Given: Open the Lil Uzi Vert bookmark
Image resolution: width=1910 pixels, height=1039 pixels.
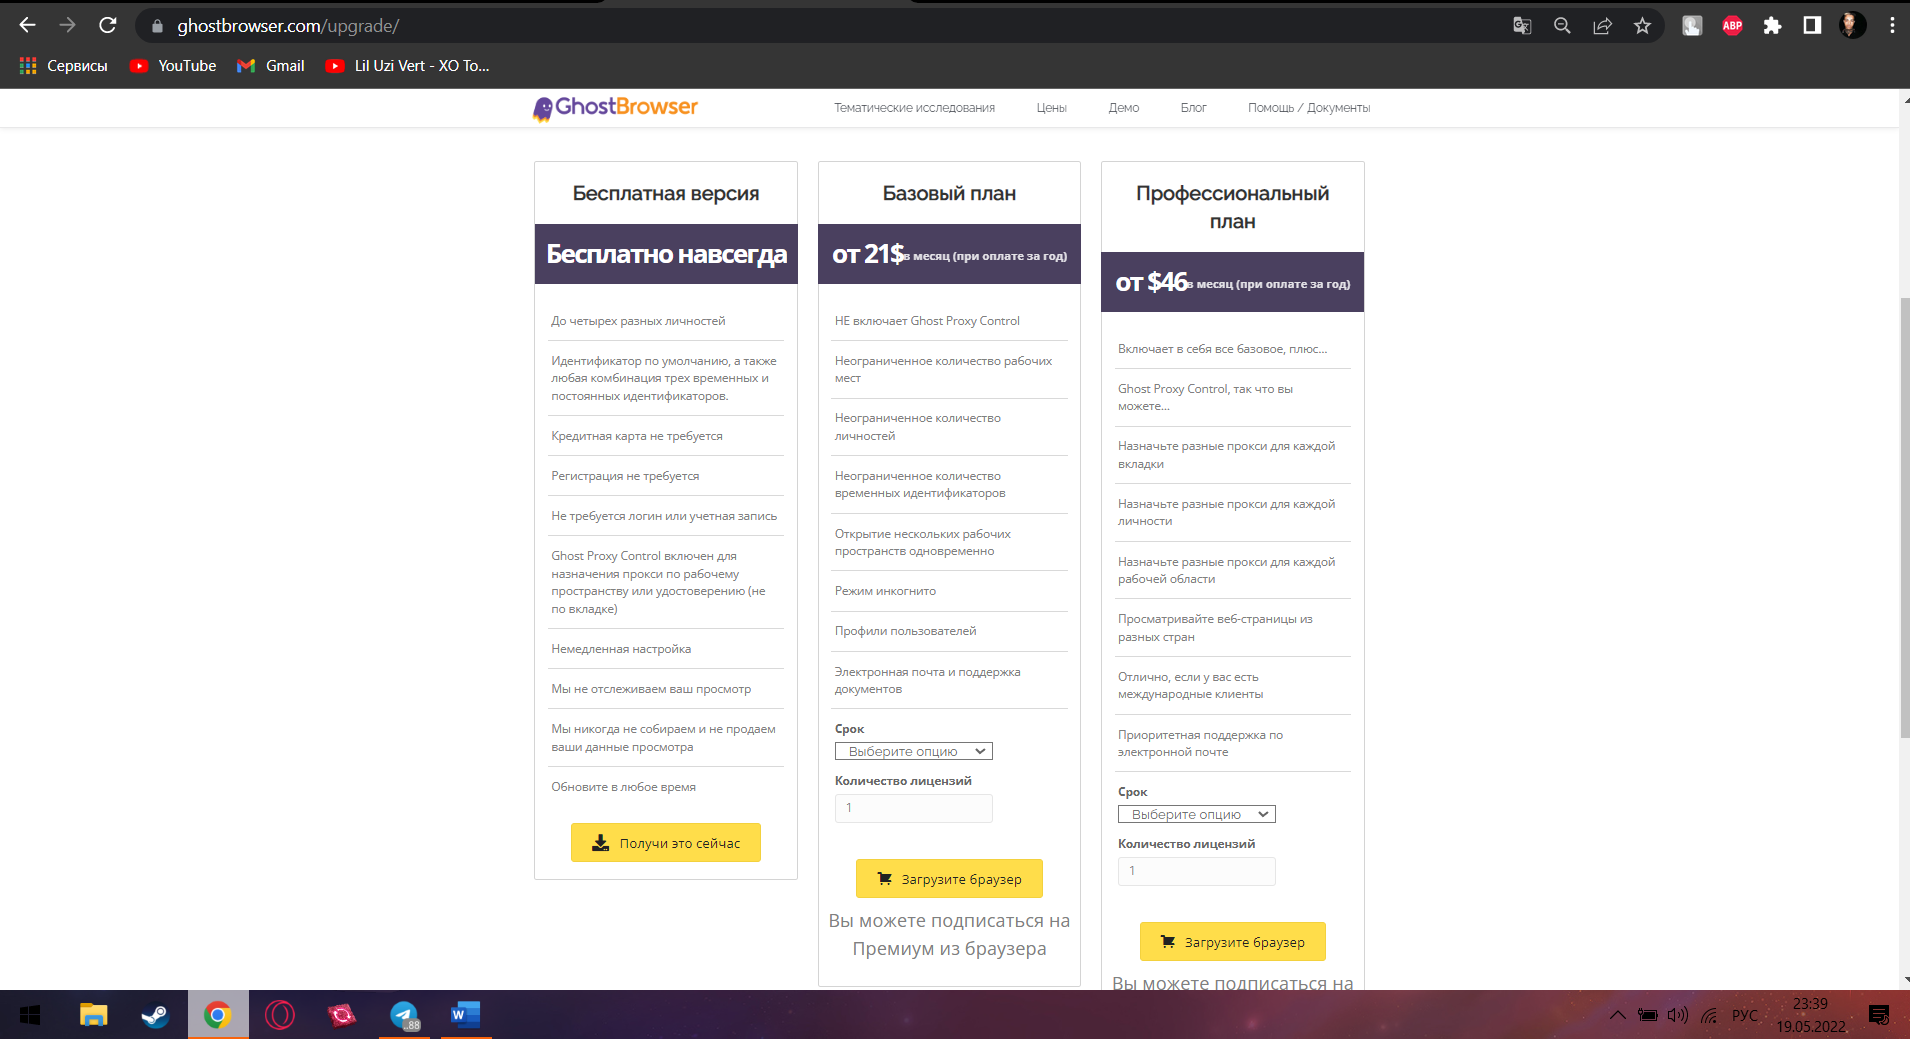Looking at the screenshot, I should pyautogui.click(x=408, y=66).
